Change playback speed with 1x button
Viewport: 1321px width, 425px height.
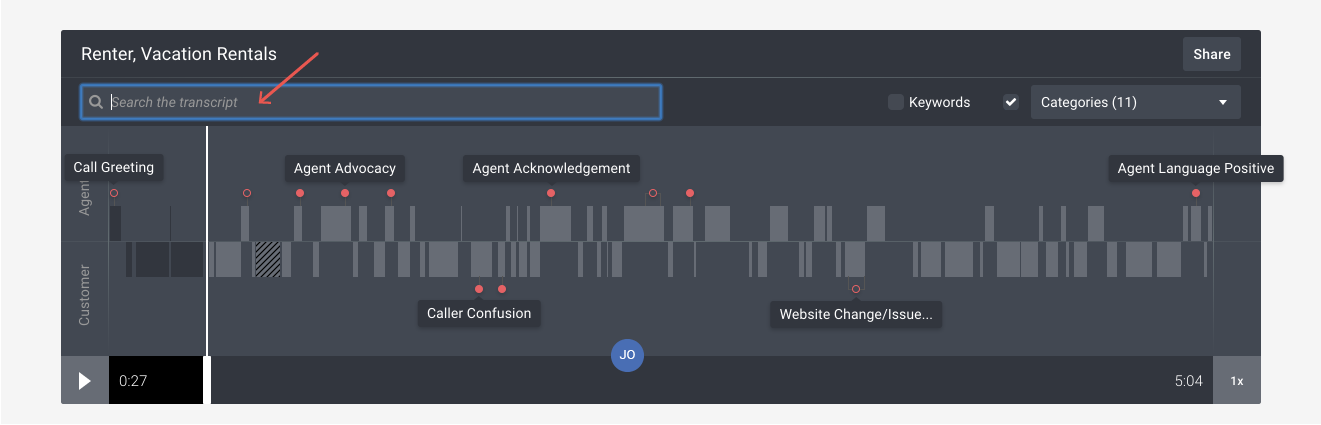click(x=1236, y=381)
